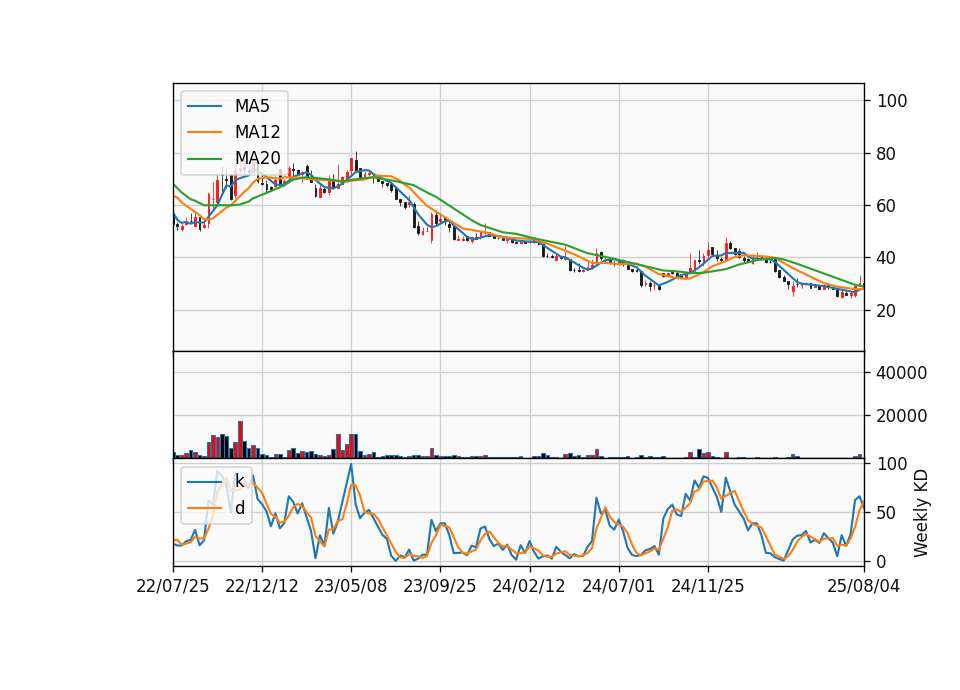This screenshot has width=960, height=690.
Task: Click the MA5 legend label
Action: point(252,106)
